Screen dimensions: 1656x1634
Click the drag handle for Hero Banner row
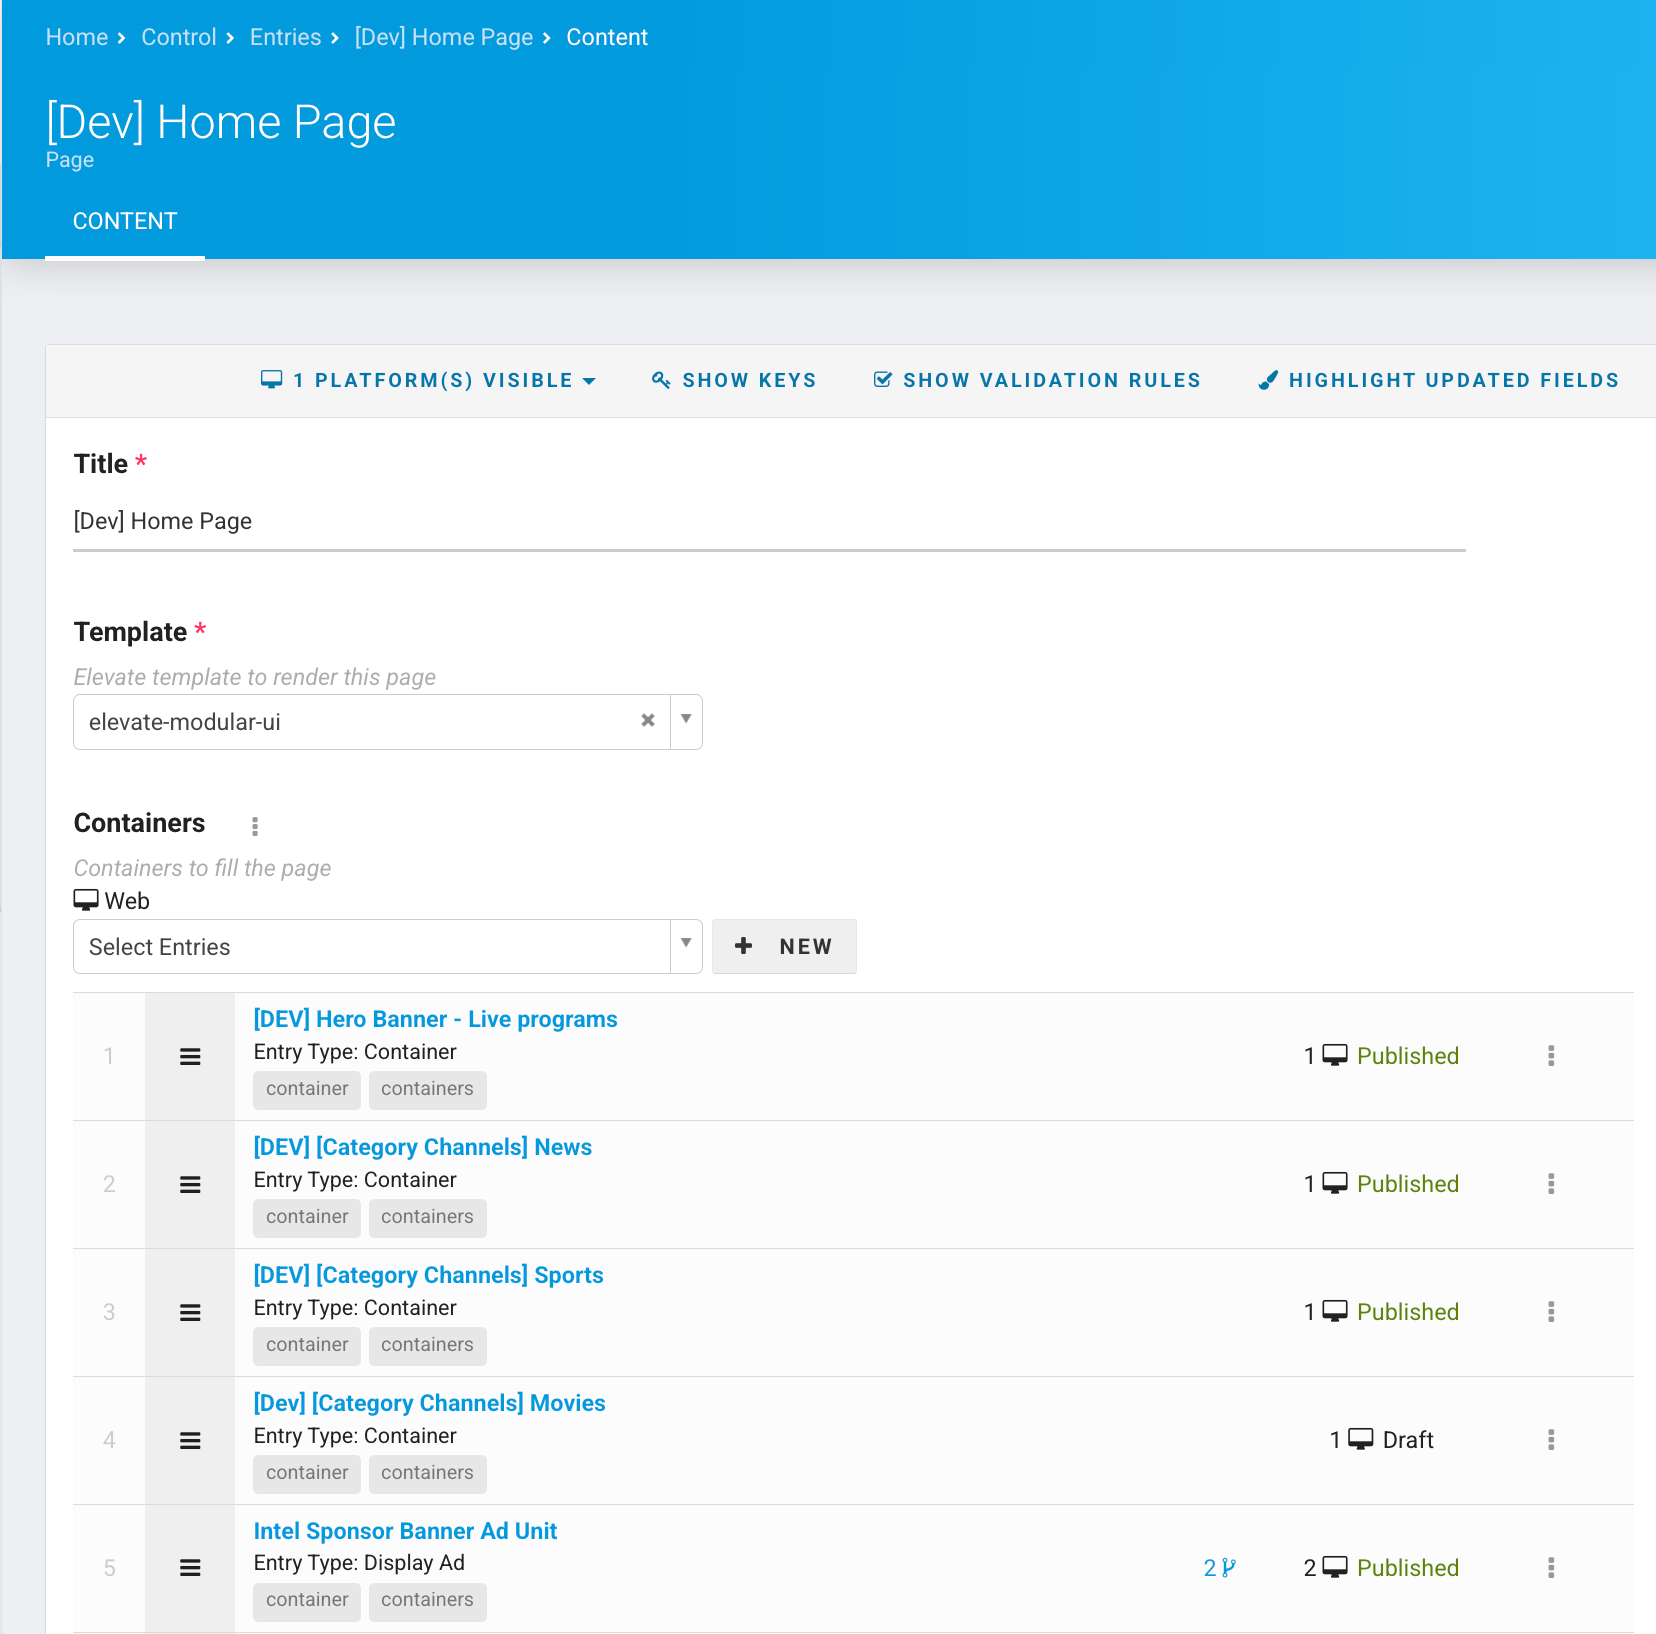[190, 1057]
